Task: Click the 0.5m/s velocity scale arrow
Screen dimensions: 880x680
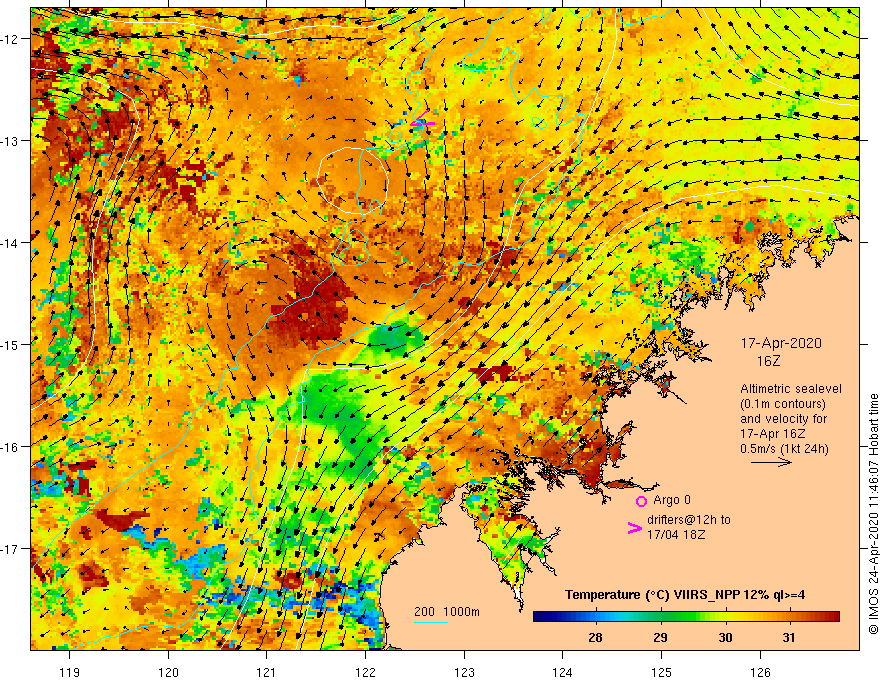Action: tap(771, 462)
